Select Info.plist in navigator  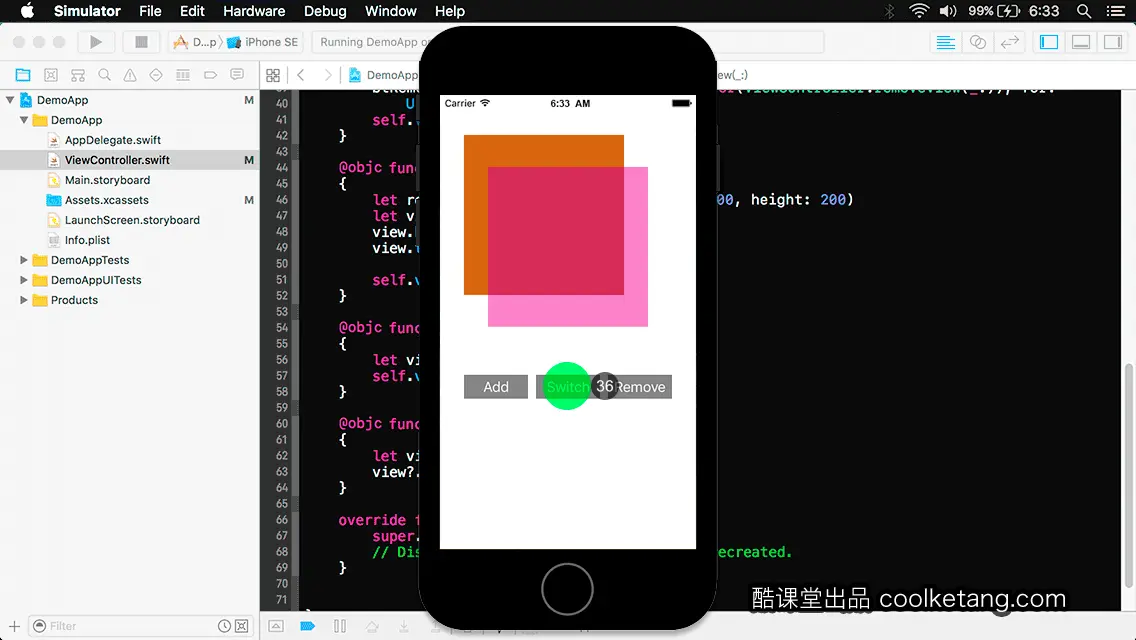coord(87,240)
